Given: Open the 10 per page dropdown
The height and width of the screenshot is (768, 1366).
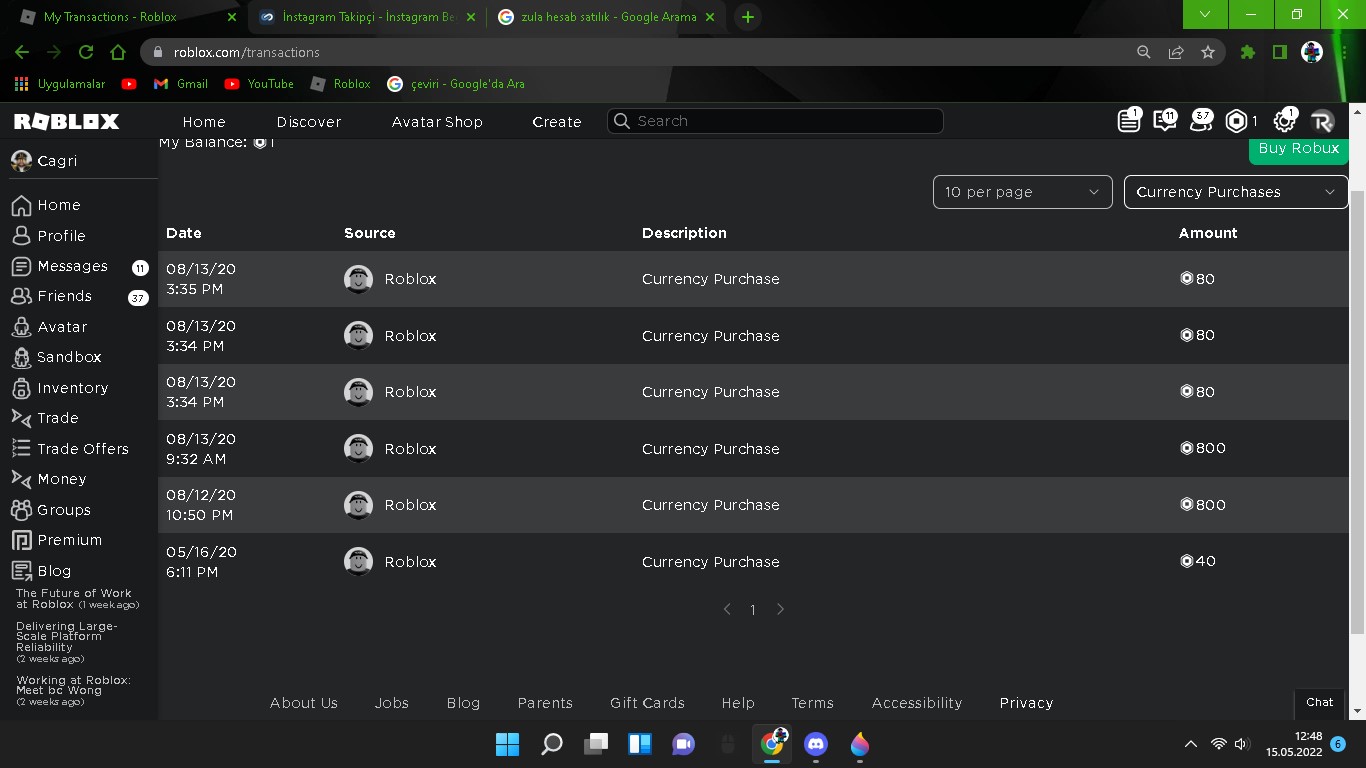Looking at the screenshot, I should click(1022, 192).
